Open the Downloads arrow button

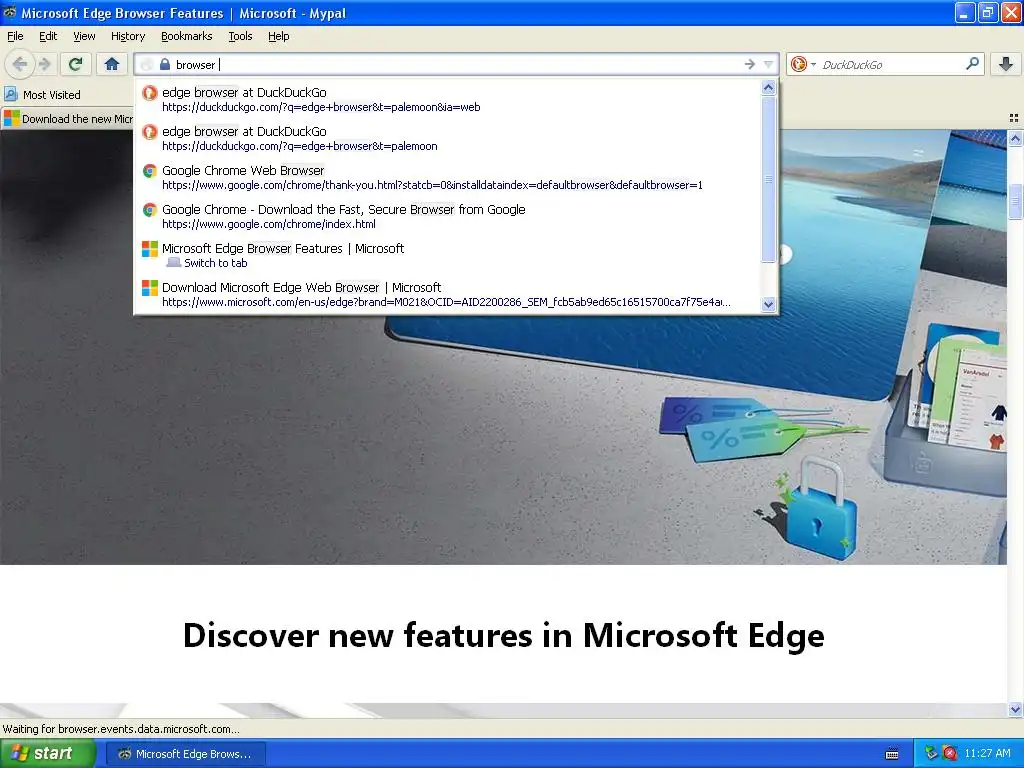pos(1006,64)
